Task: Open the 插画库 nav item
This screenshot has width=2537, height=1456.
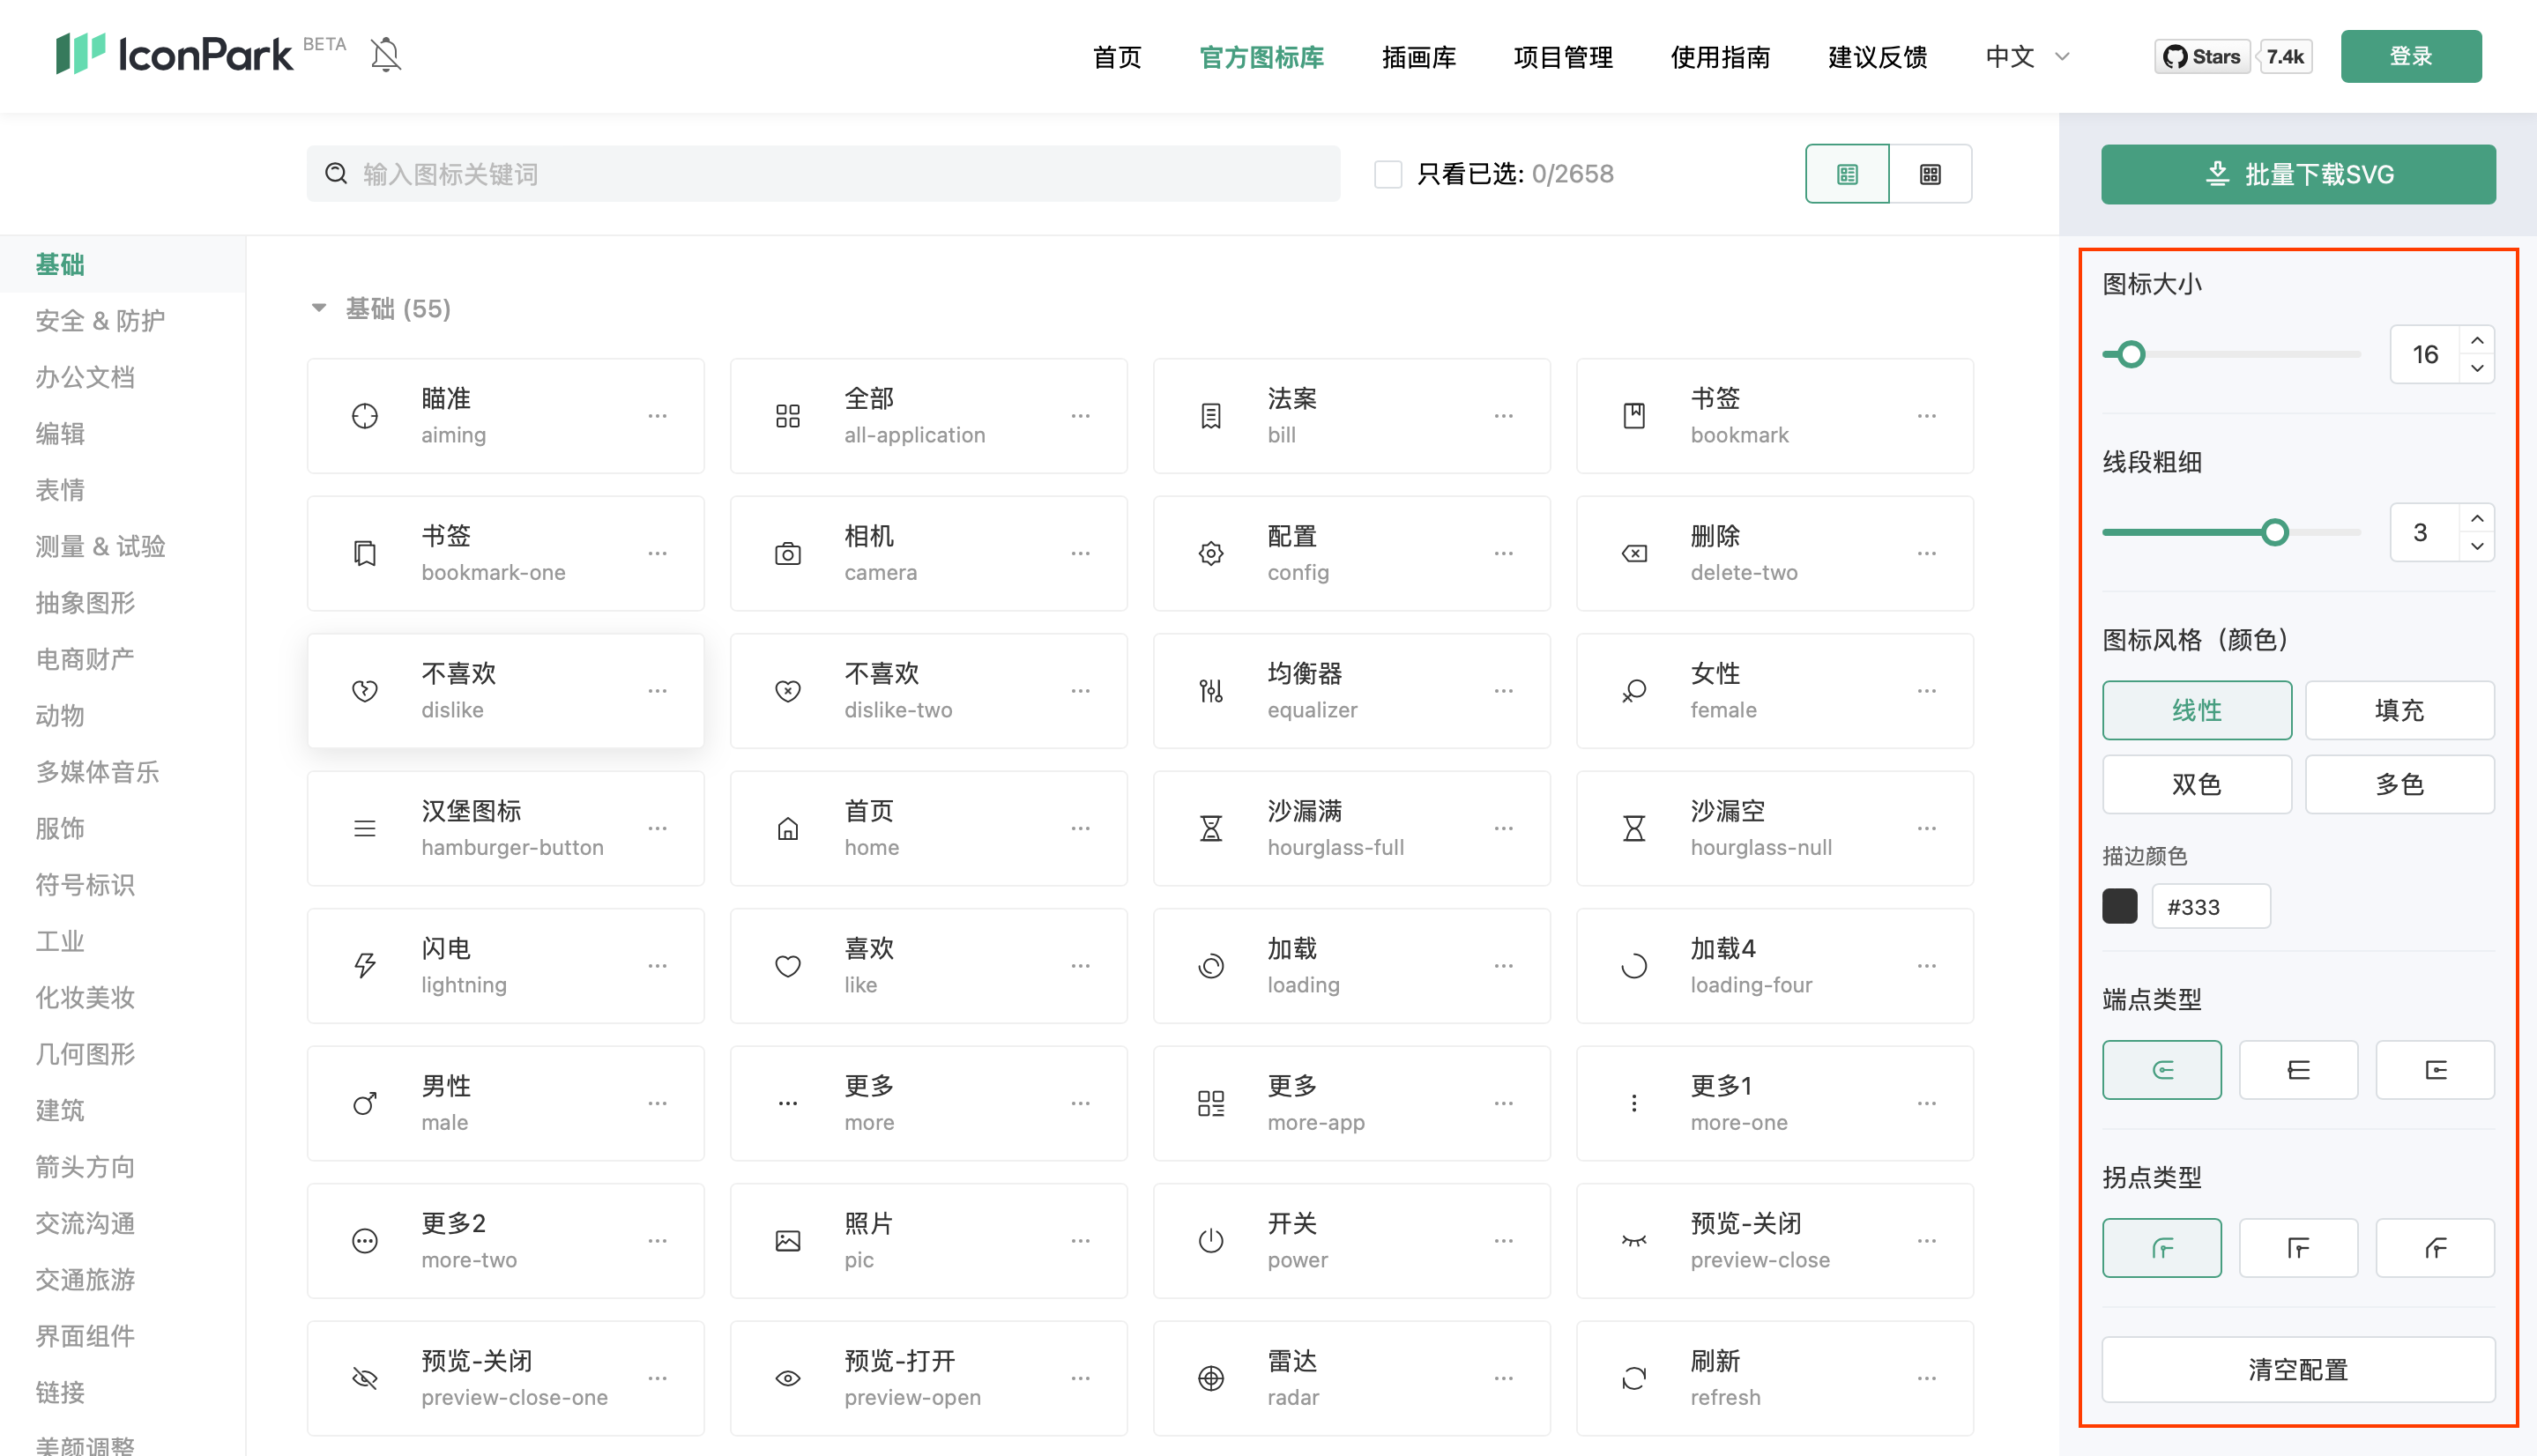Action: 1418,57
